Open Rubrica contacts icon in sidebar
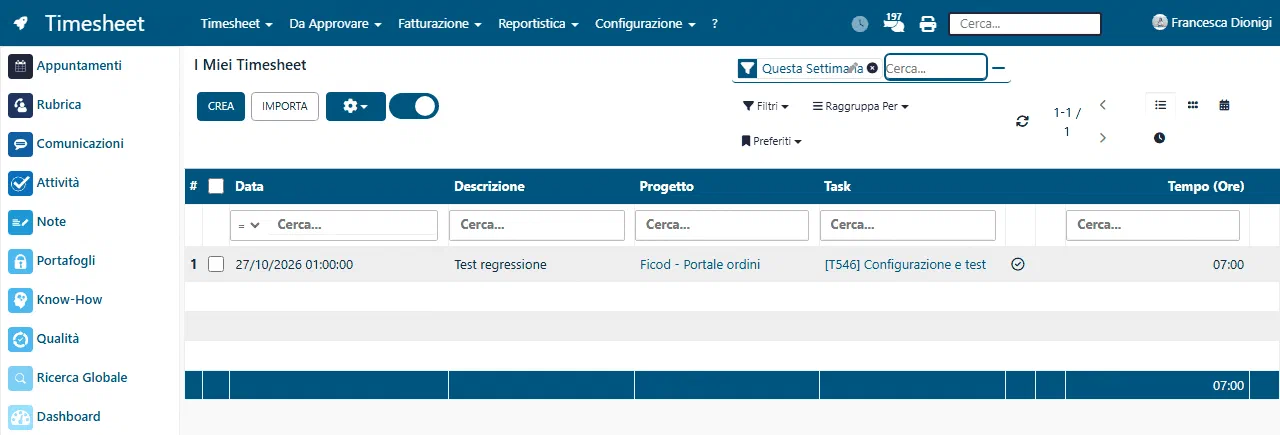 point(21,105)
